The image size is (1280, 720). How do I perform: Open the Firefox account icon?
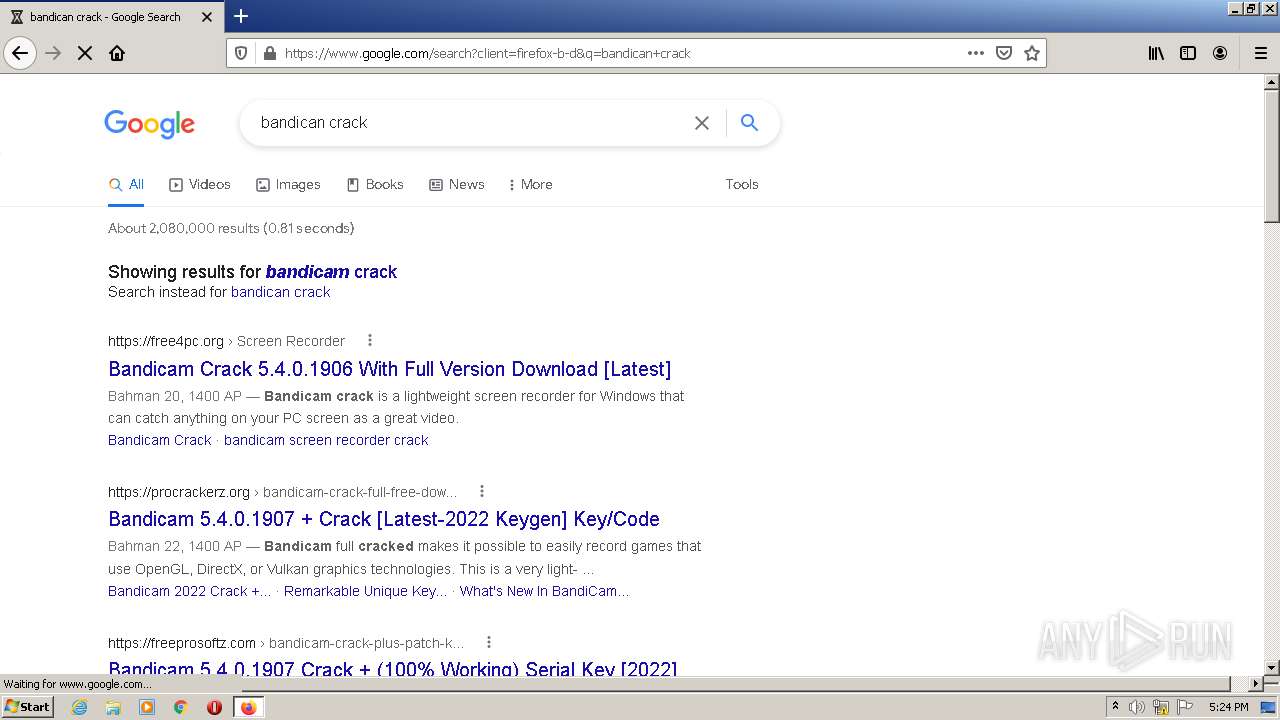1220,53
